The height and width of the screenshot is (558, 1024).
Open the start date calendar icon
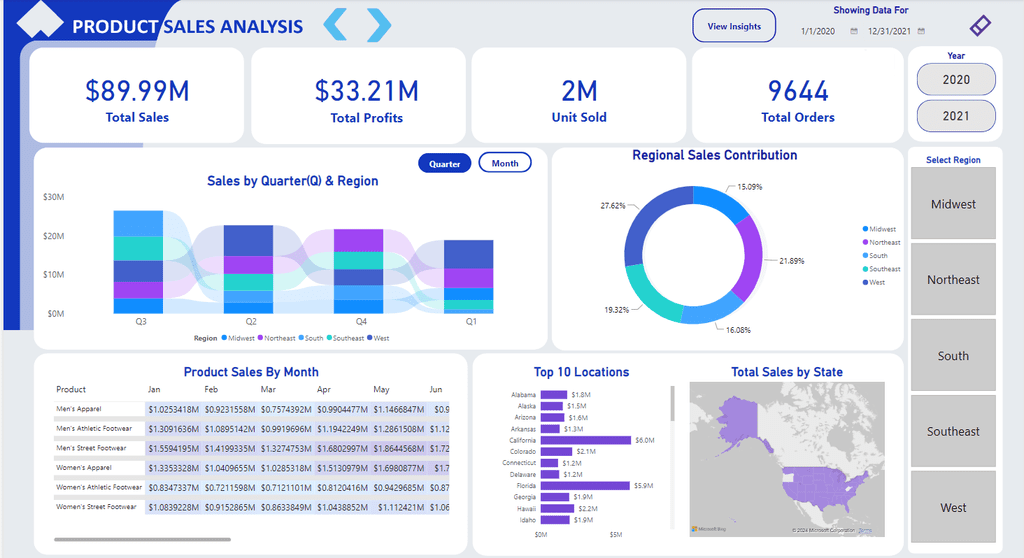point(854,31)
